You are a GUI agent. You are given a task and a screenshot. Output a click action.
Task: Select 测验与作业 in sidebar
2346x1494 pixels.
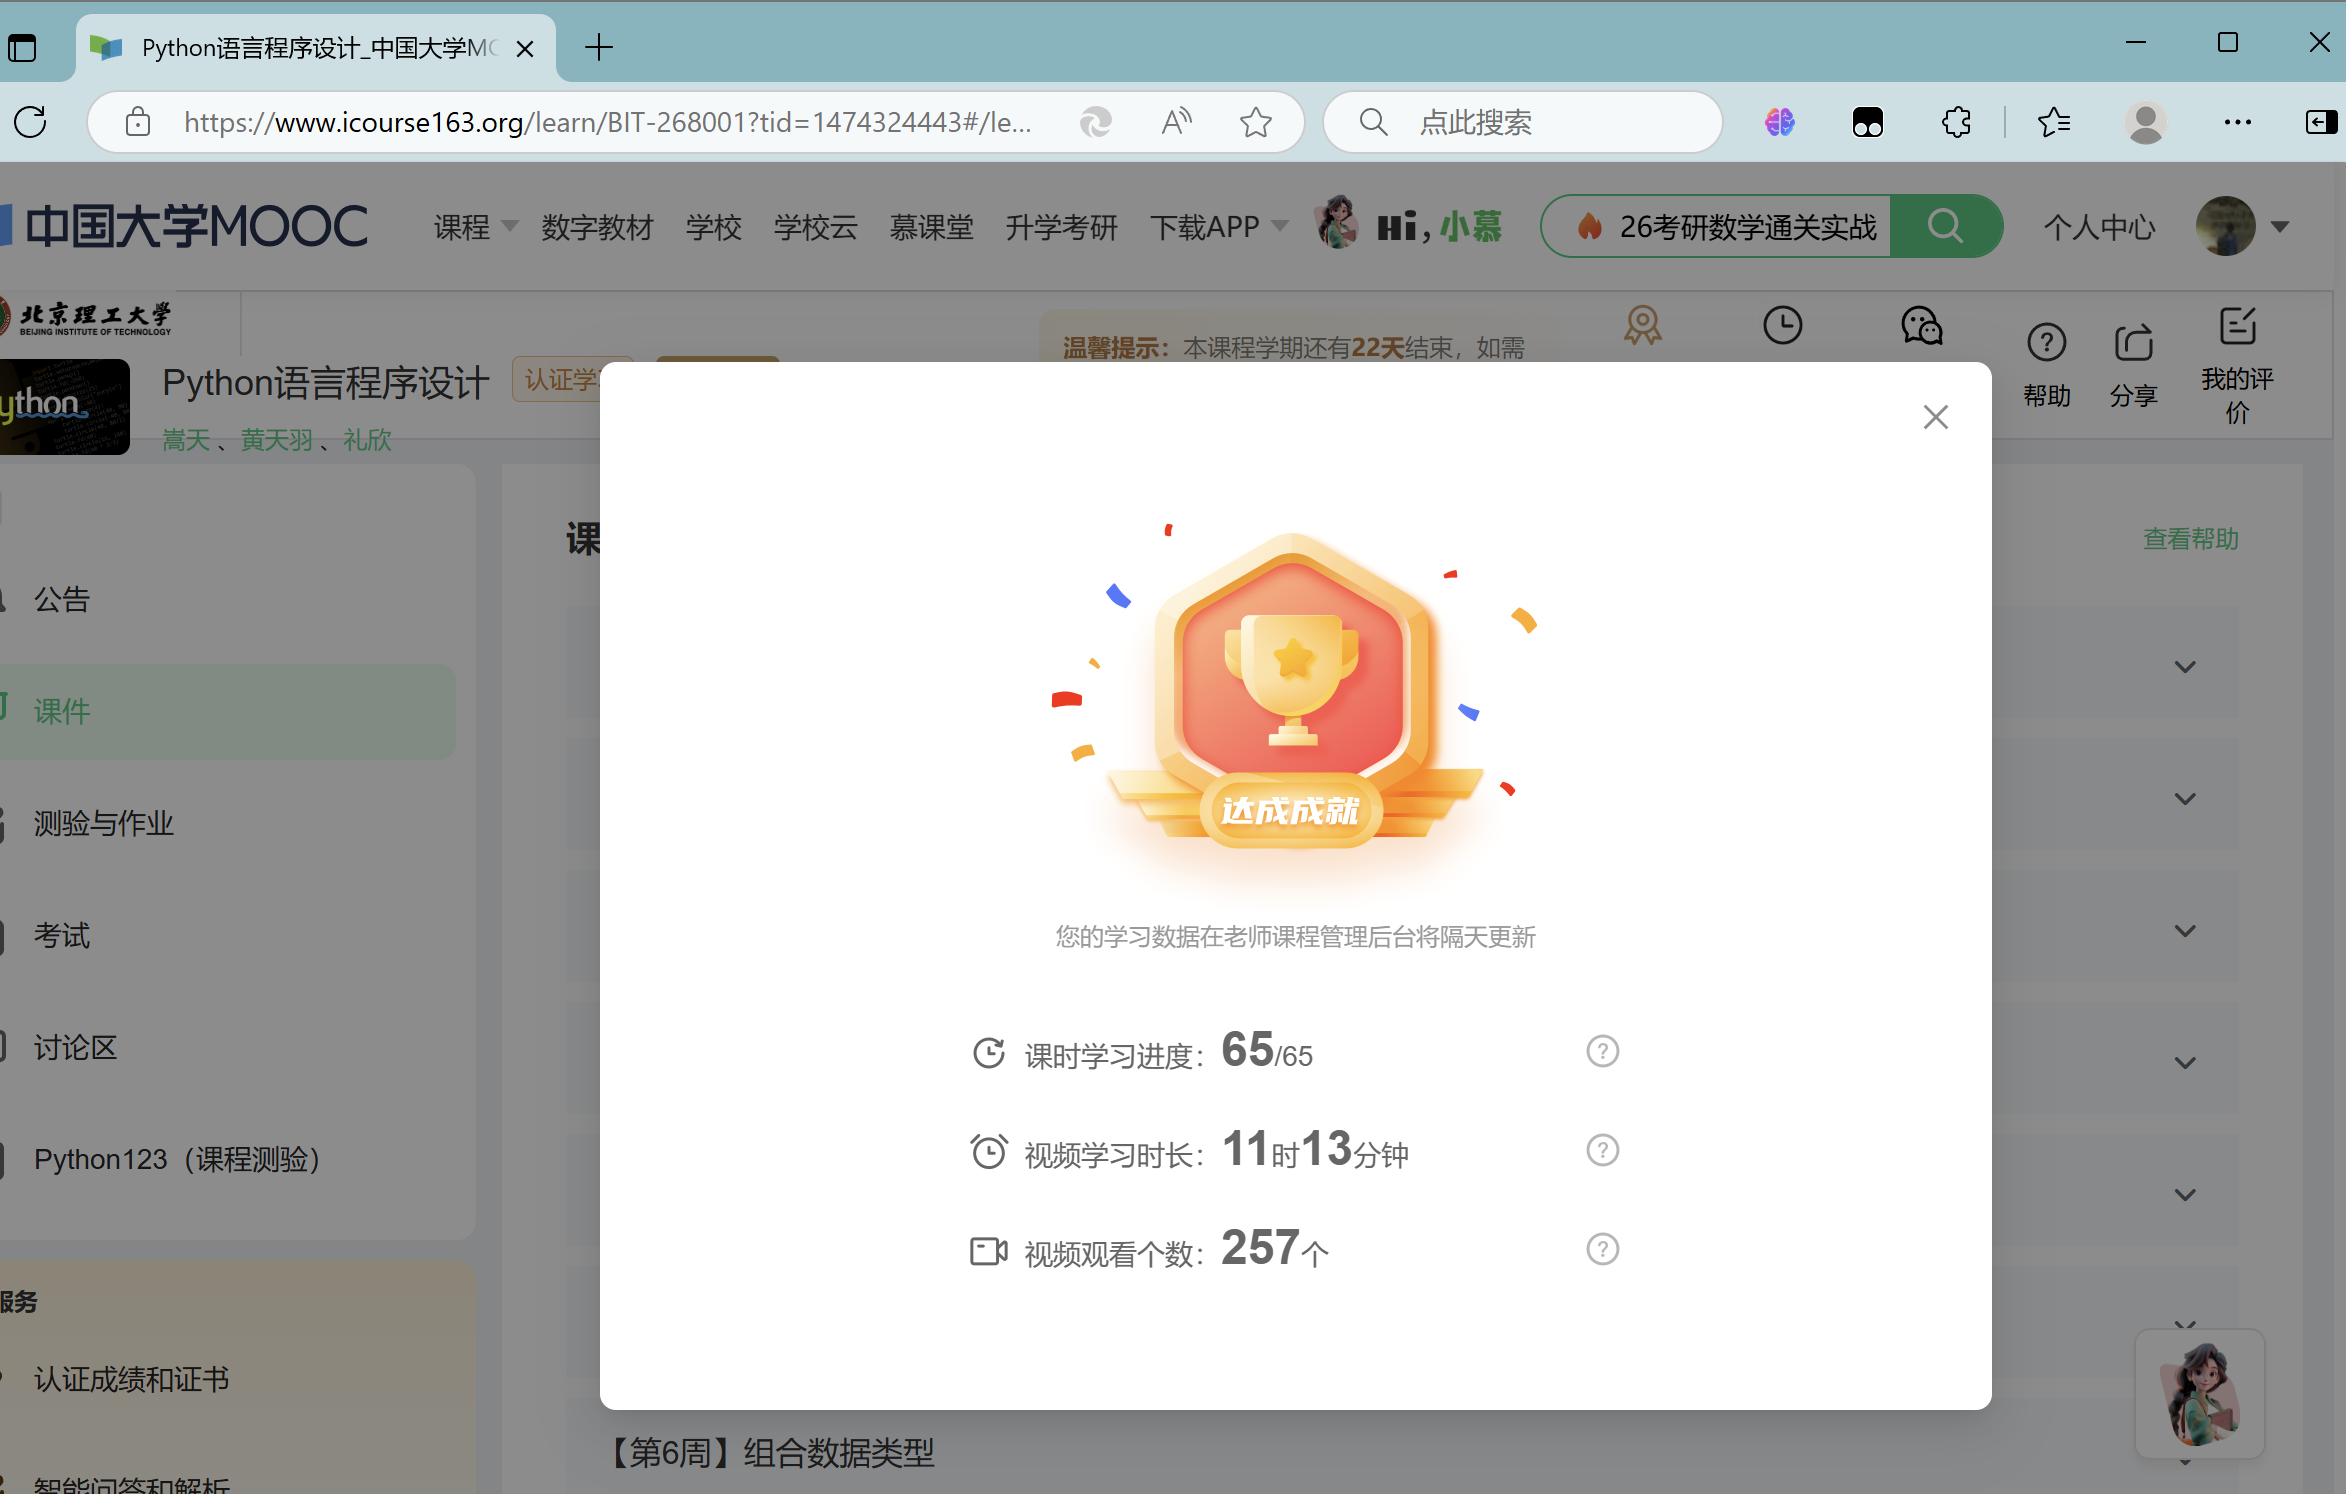point(104,823)
